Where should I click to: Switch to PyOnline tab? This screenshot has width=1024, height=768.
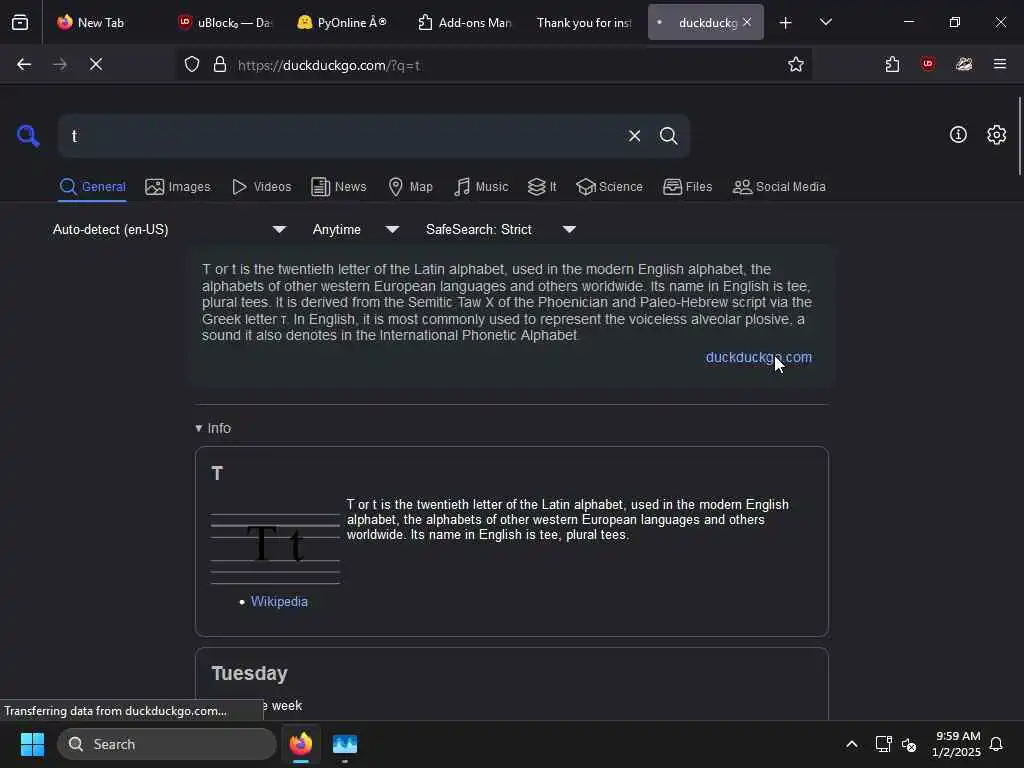pos(343,22)
